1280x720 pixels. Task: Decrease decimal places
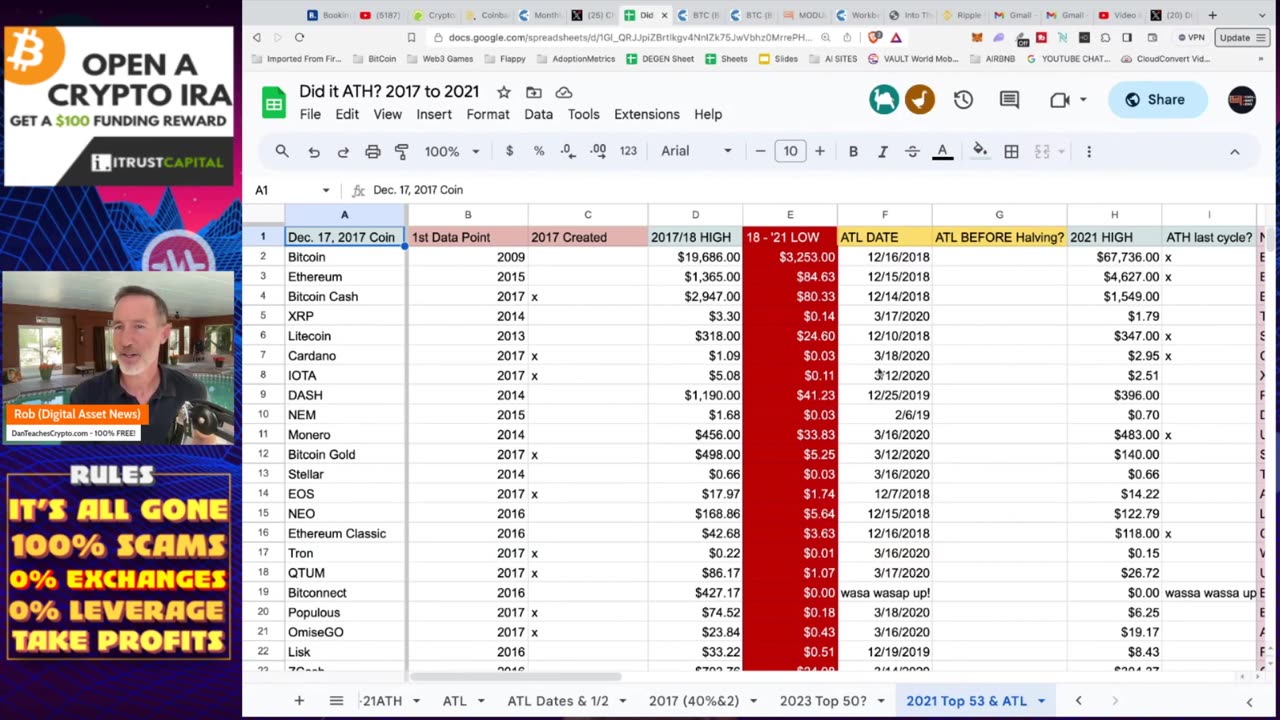(x=567, y=151)
